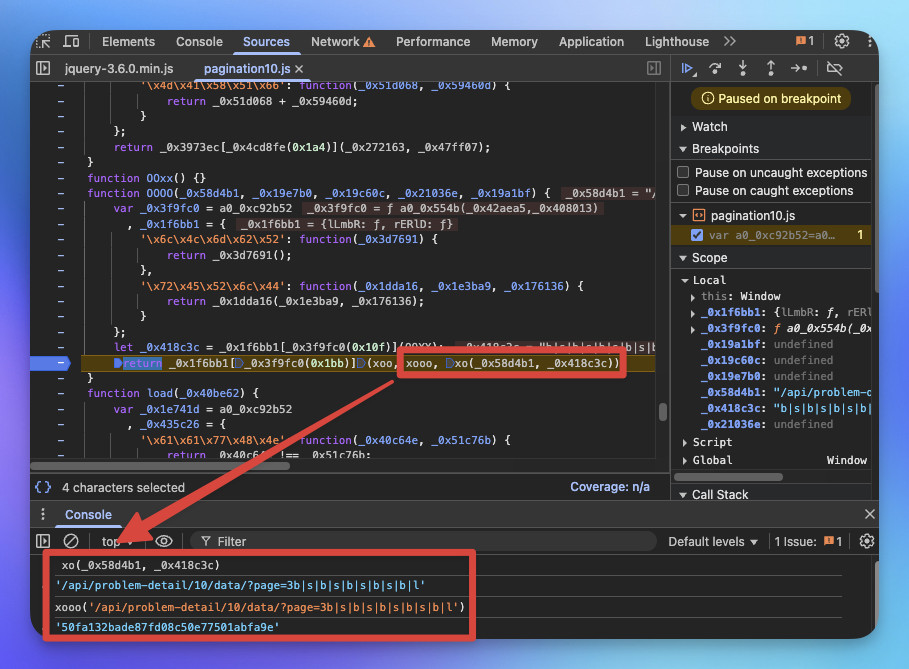Open the Application tab
Screen dimensions: 909x669
click(591, 42)
